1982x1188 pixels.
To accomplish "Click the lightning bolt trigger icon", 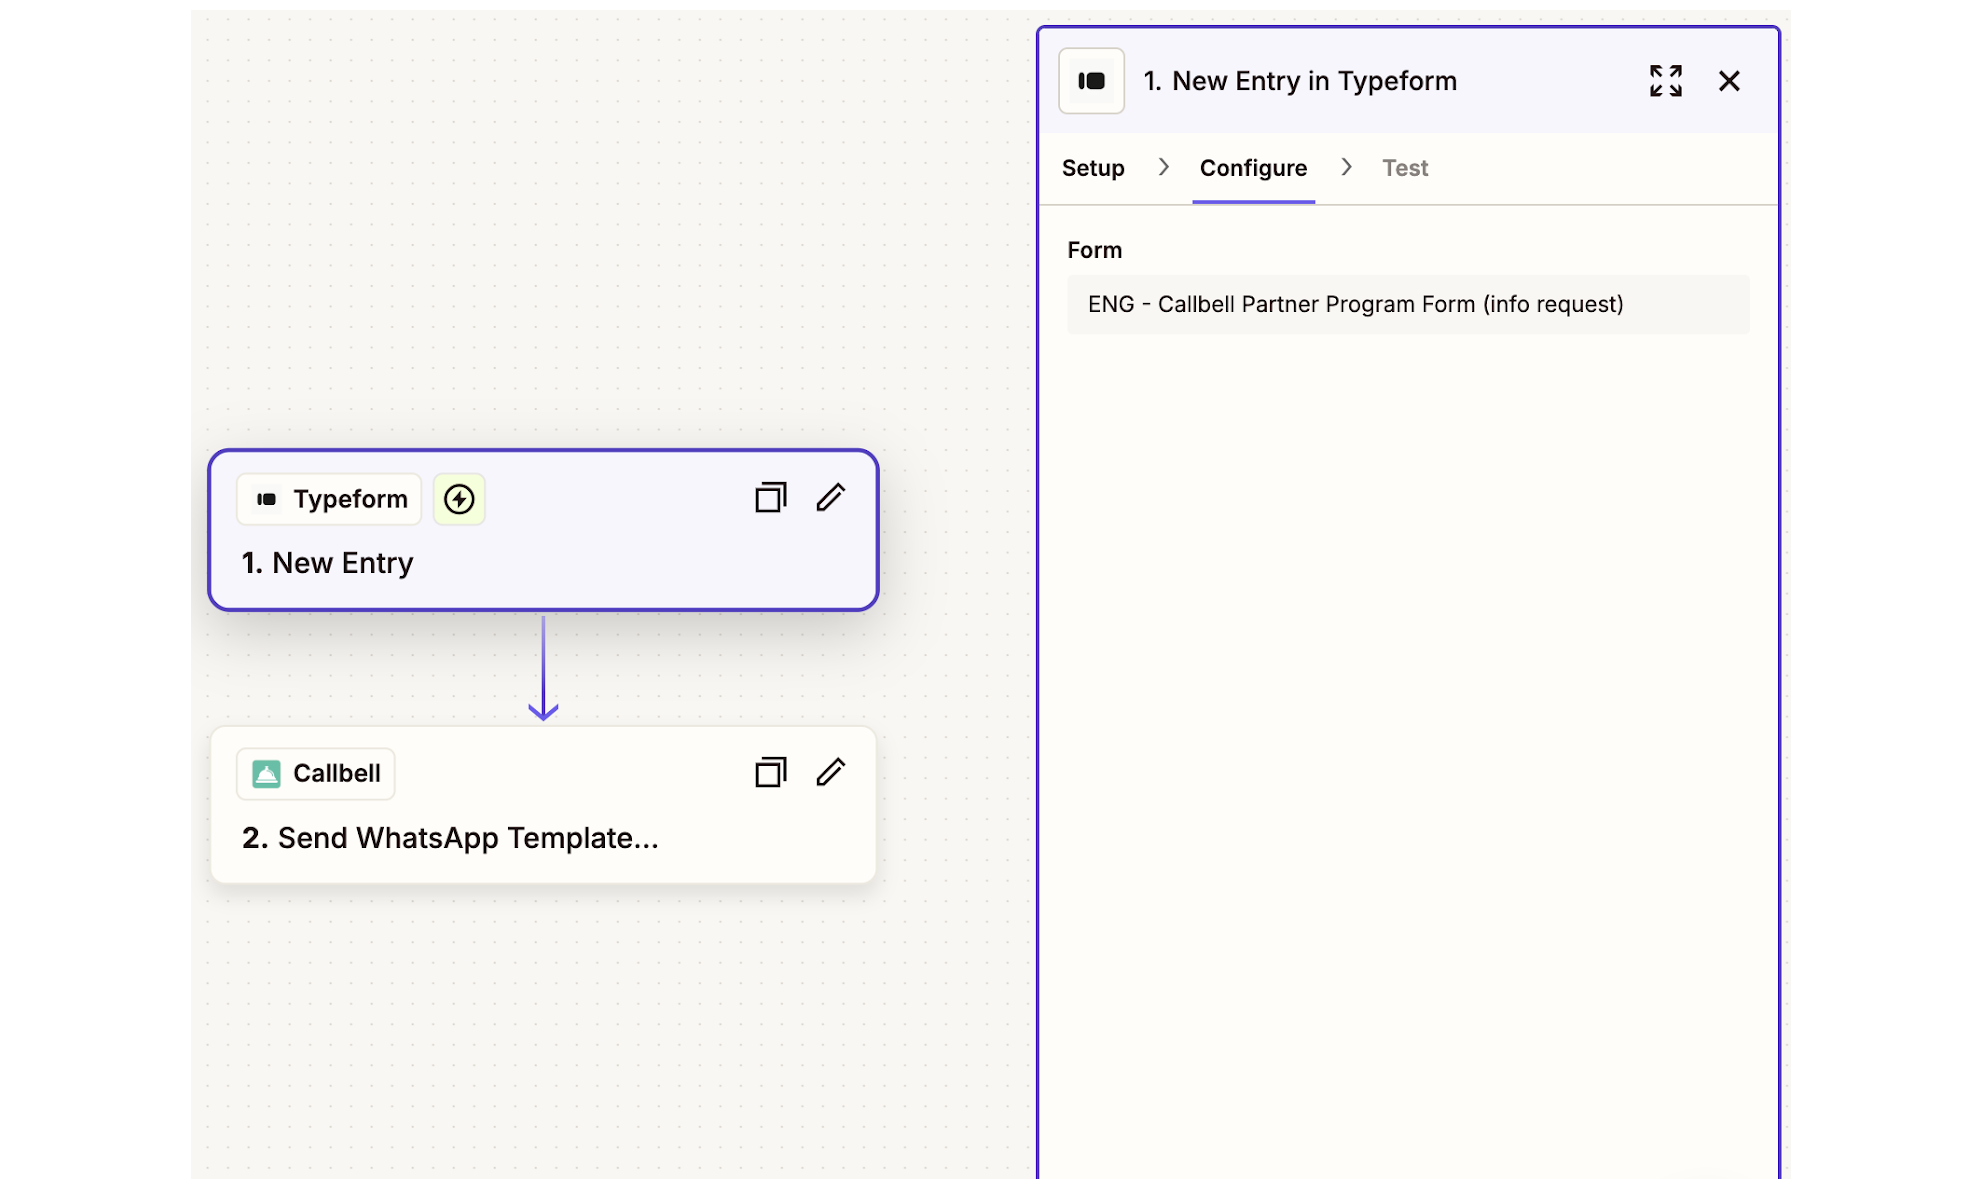I will coord(459,498).
